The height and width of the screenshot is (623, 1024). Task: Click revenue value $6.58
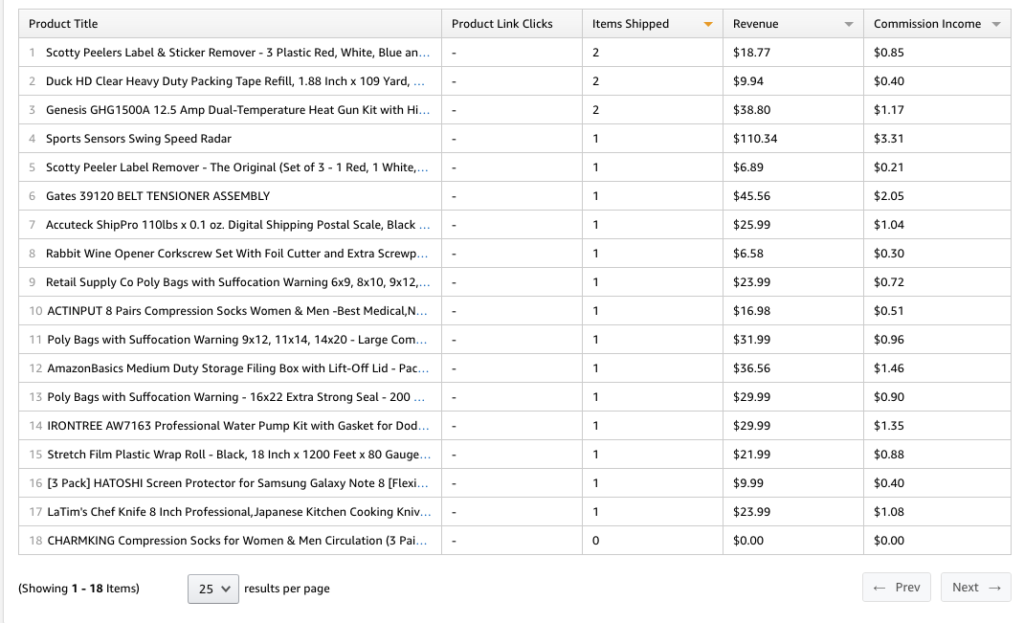748,253
